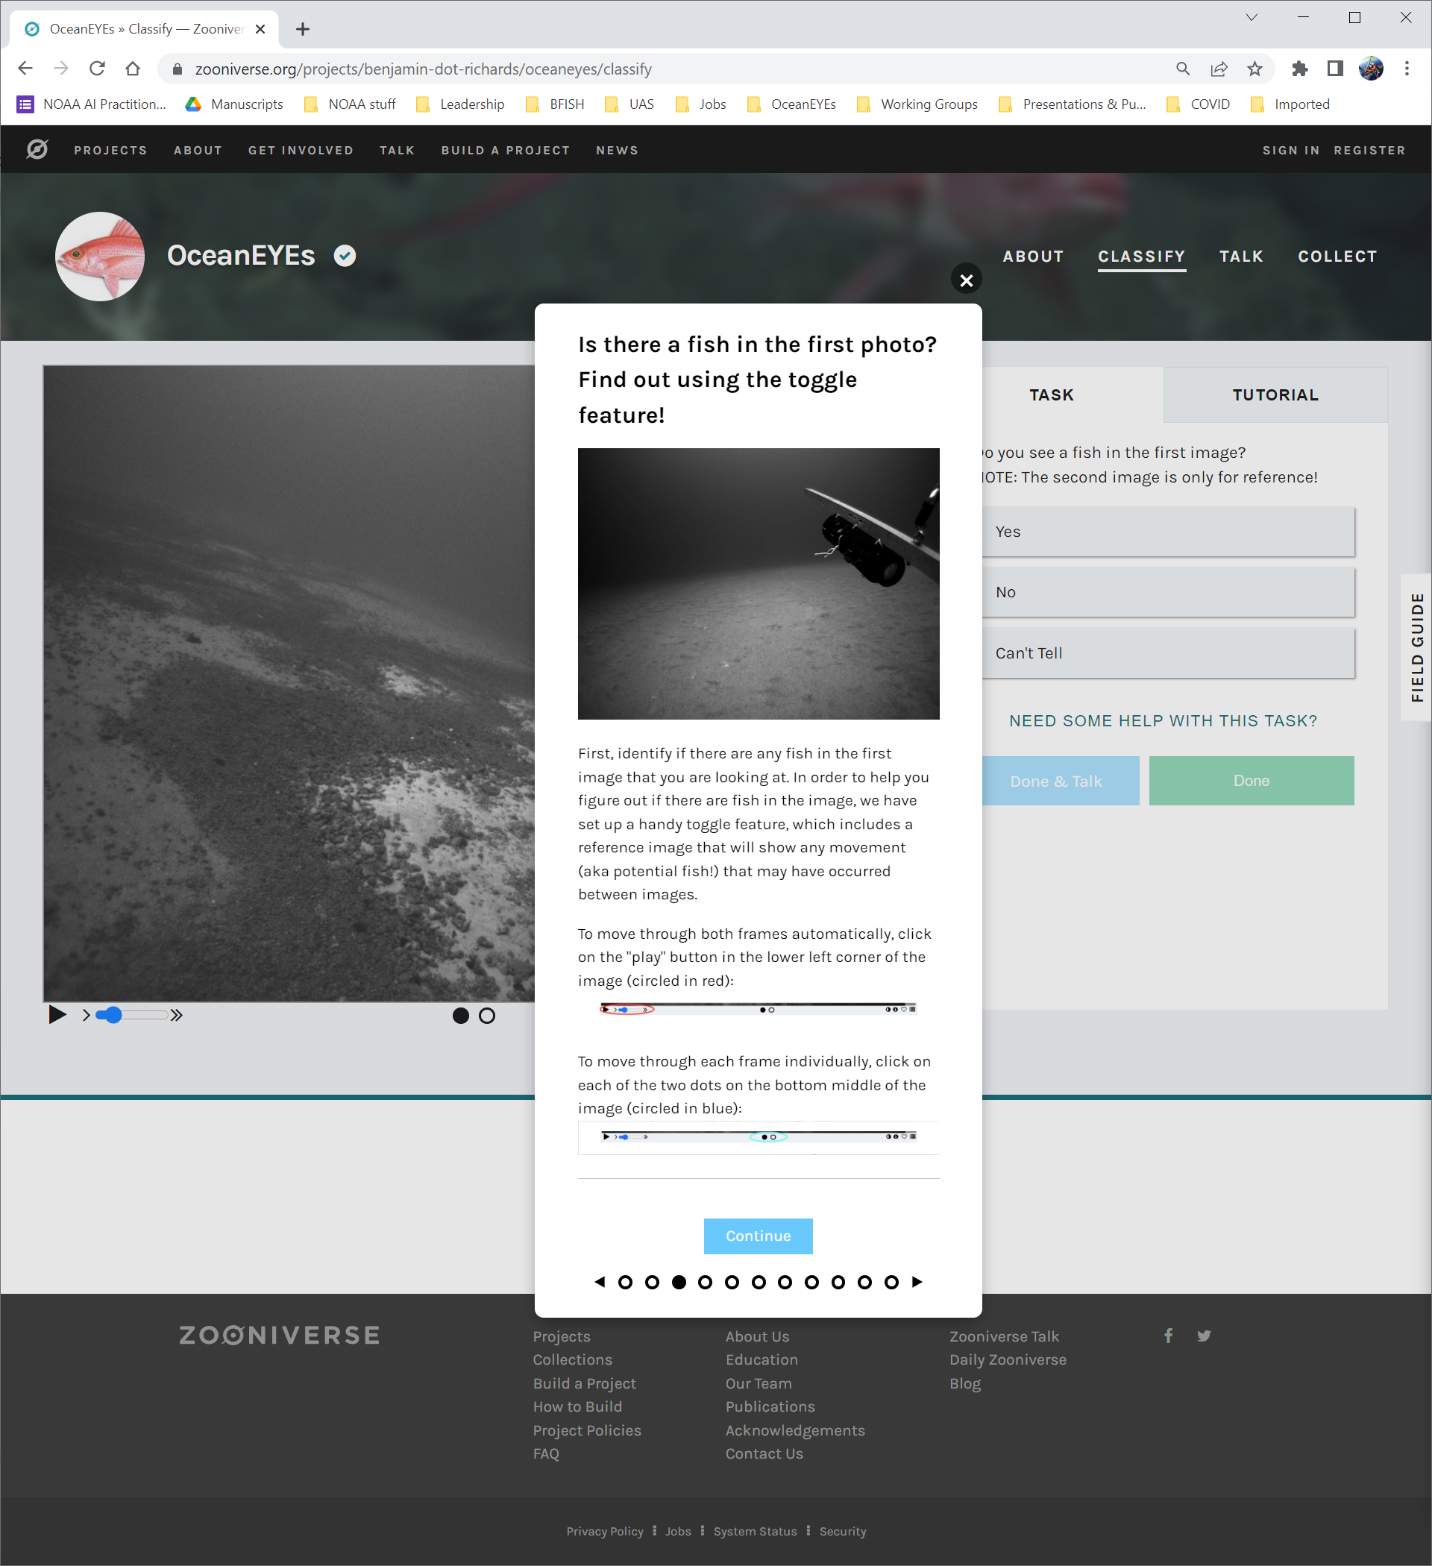Image resolution: width=1432 pixels, height=1566 pixels.
Task: Switch to the Task tab
Action: tap(1052, 395)
